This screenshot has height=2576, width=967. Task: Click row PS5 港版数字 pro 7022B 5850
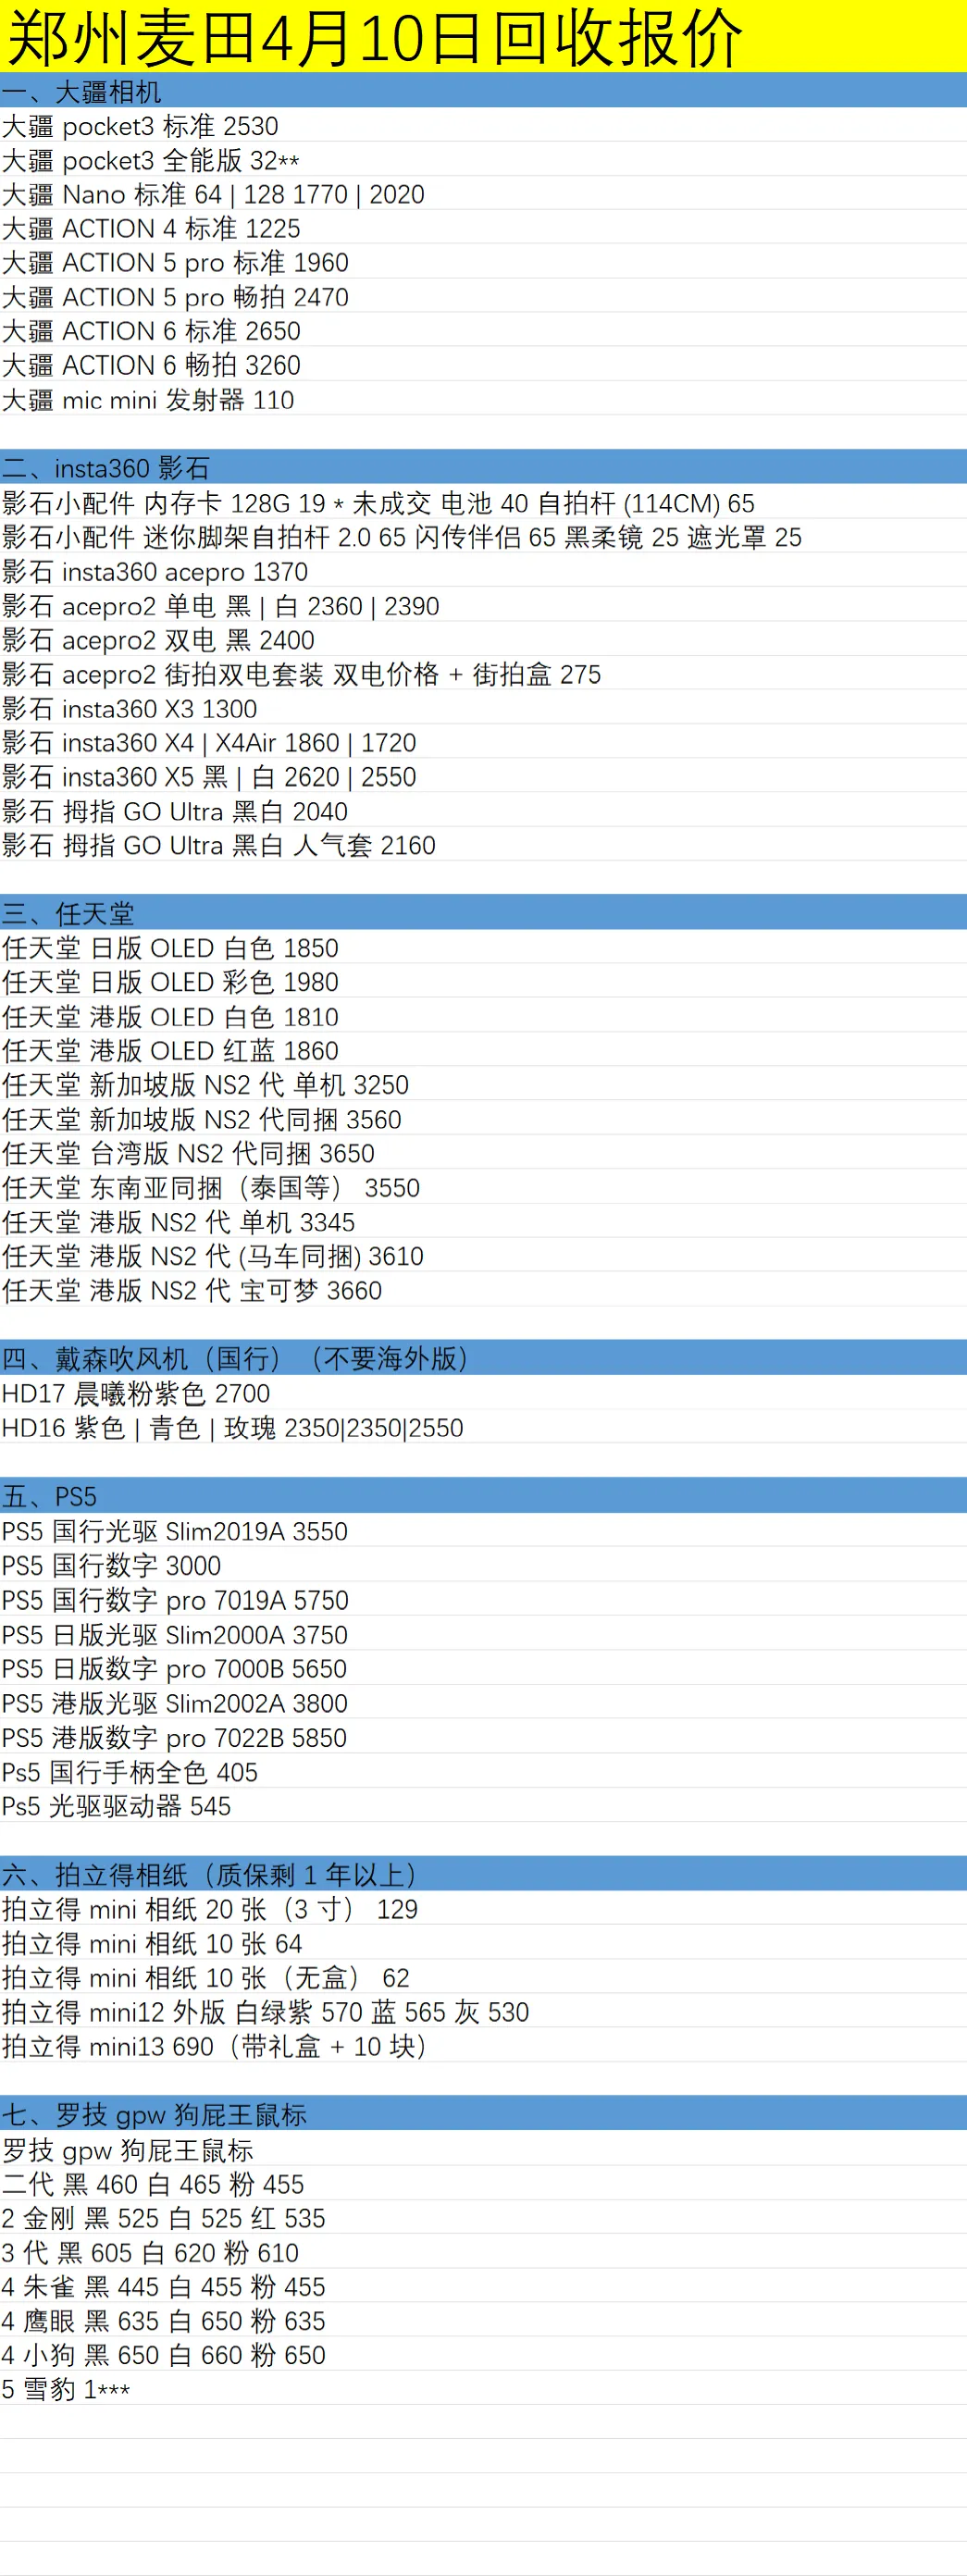pos(483,1737)
